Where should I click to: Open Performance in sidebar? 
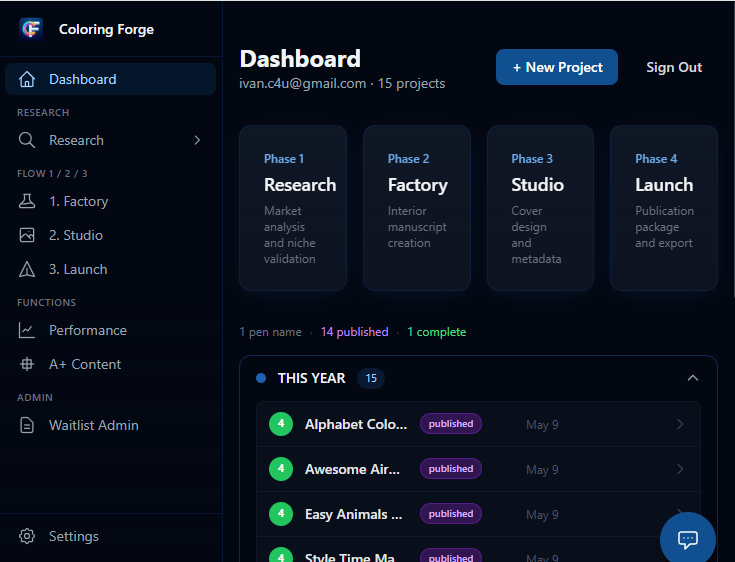click(110, 330)
